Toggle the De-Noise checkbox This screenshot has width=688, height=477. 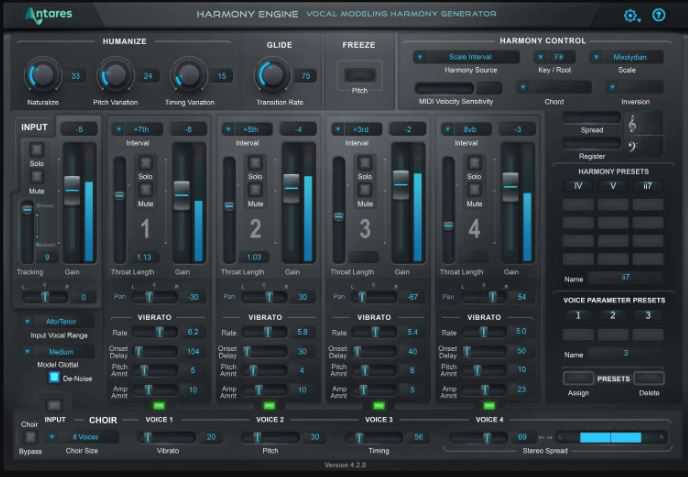pos(54,377)
